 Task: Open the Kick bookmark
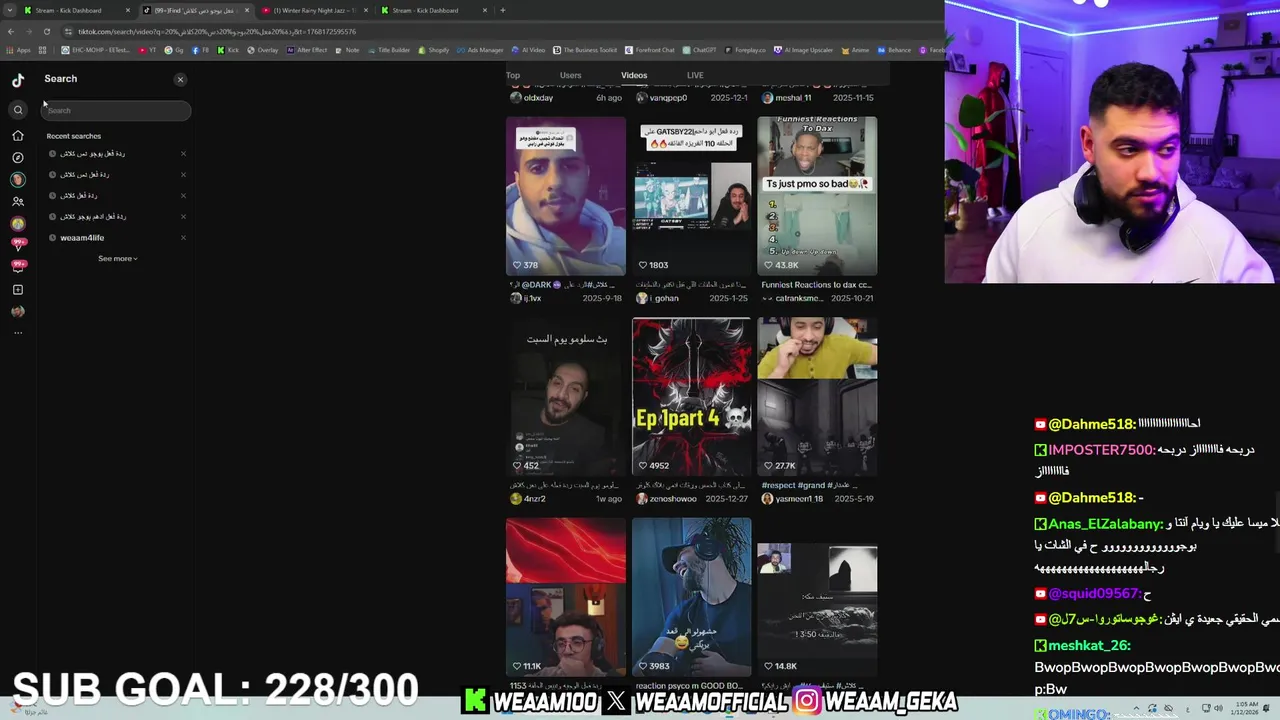point(228,50)
